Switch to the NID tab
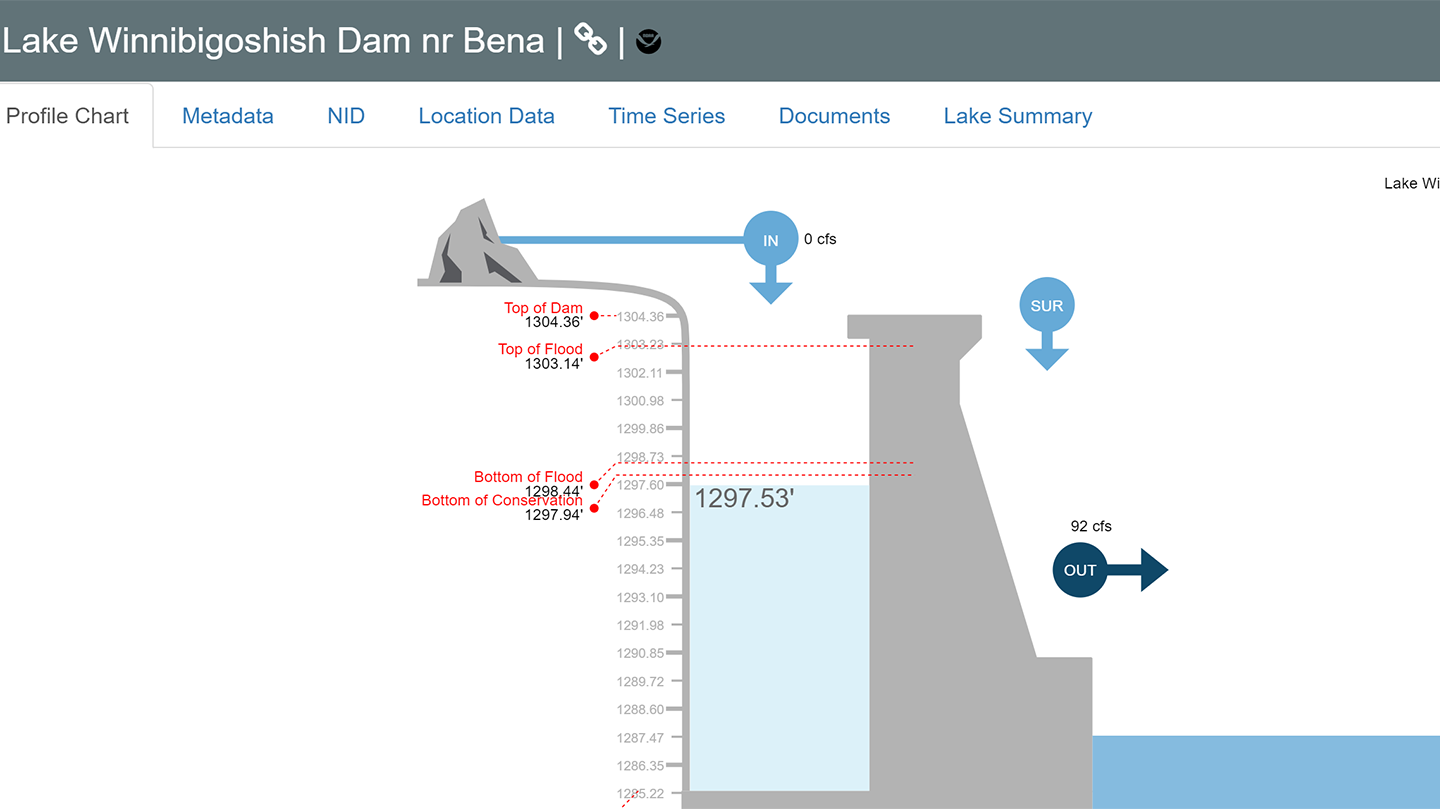Image resolution: width=1440 pixels, height=809 pixels. tap(346, 116)
